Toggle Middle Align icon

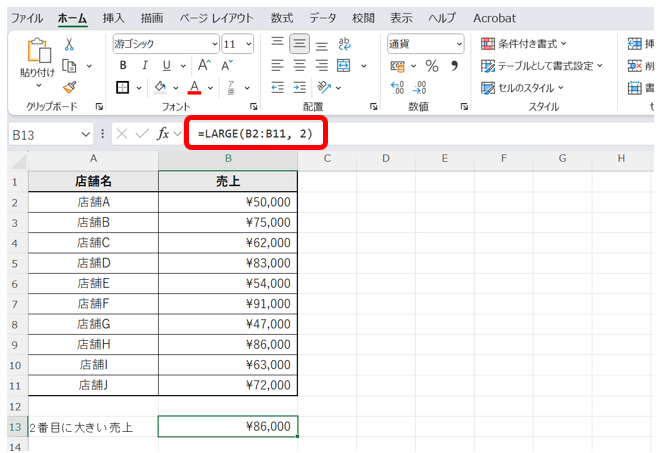coord(299,43)
